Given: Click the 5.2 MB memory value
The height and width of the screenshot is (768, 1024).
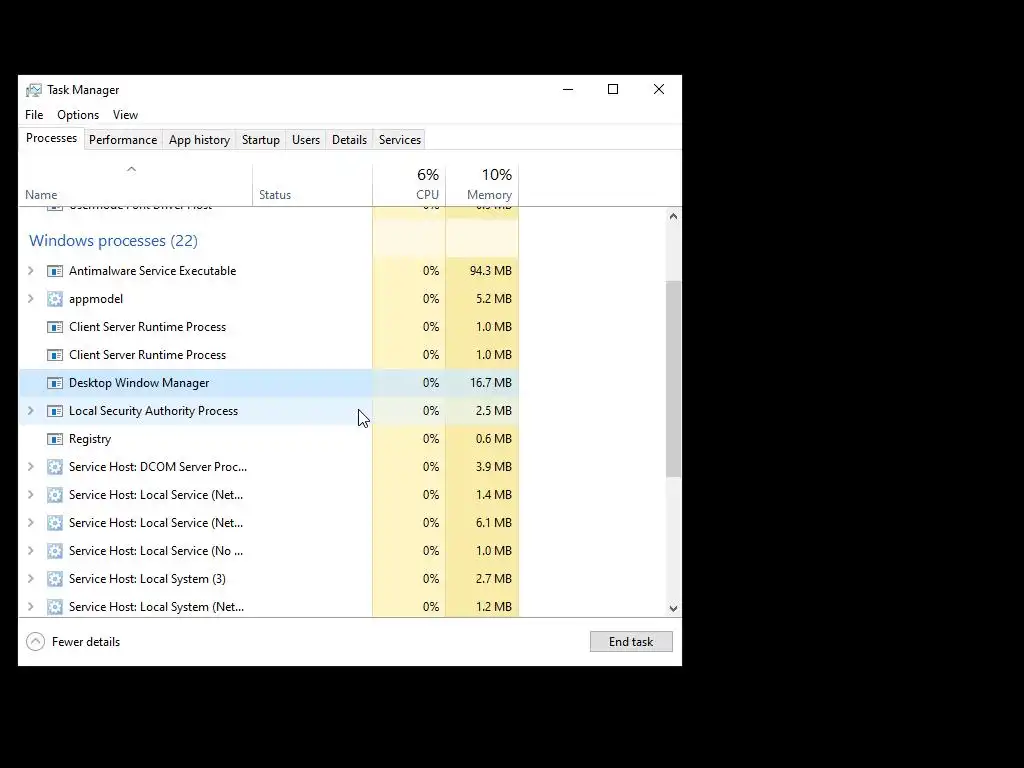Looking at the screenshot, I should click(494, 299).
